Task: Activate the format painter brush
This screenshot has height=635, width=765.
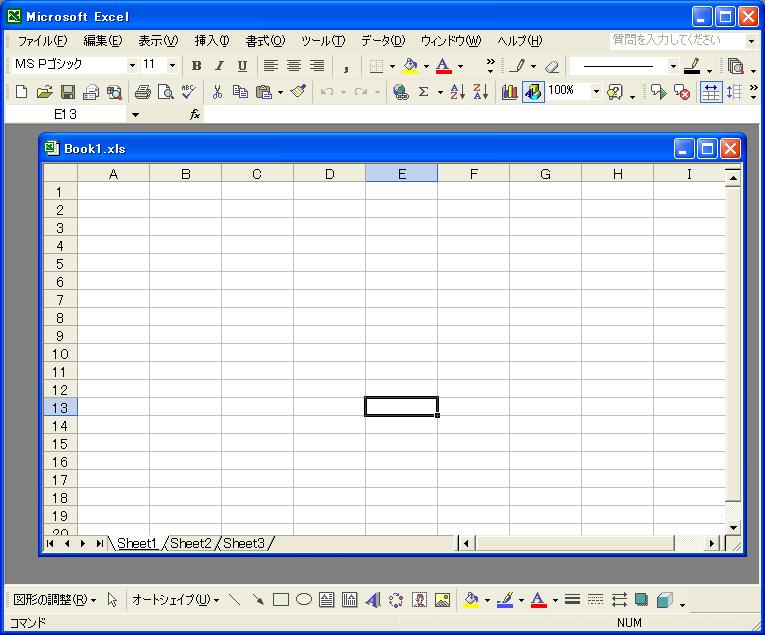Action: tap(298, 92)
